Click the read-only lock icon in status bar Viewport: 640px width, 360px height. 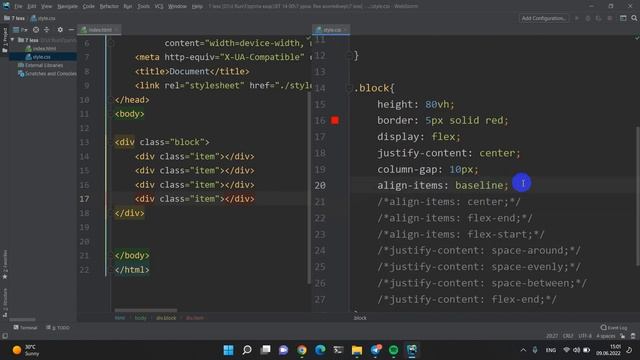tap(622, 336)
